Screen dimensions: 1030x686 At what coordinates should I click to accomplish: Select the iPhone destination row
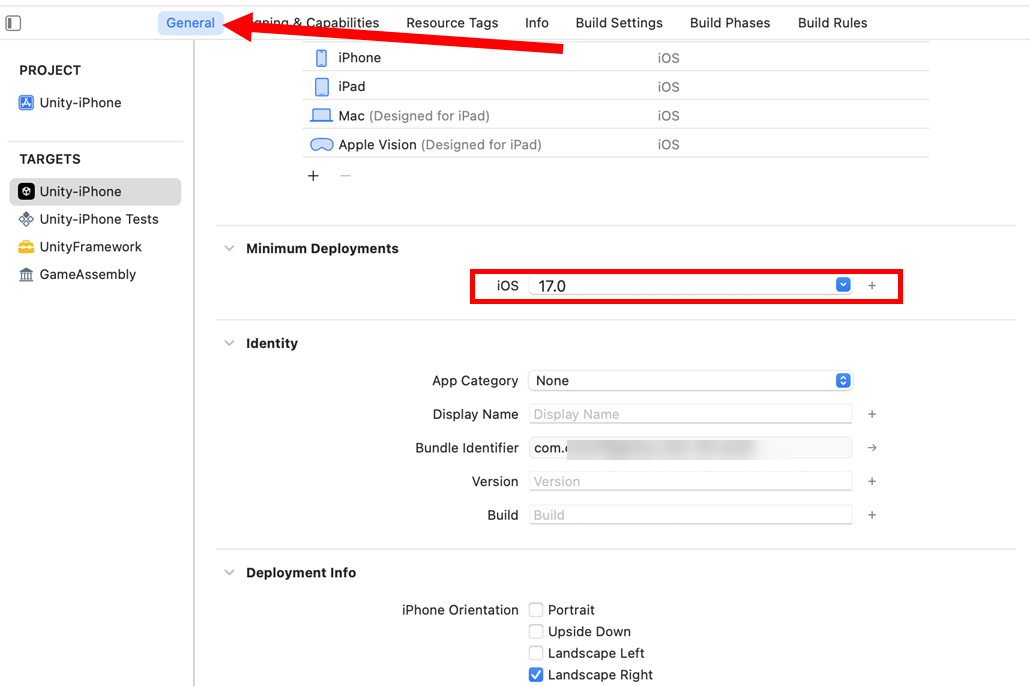coord(616,58)
